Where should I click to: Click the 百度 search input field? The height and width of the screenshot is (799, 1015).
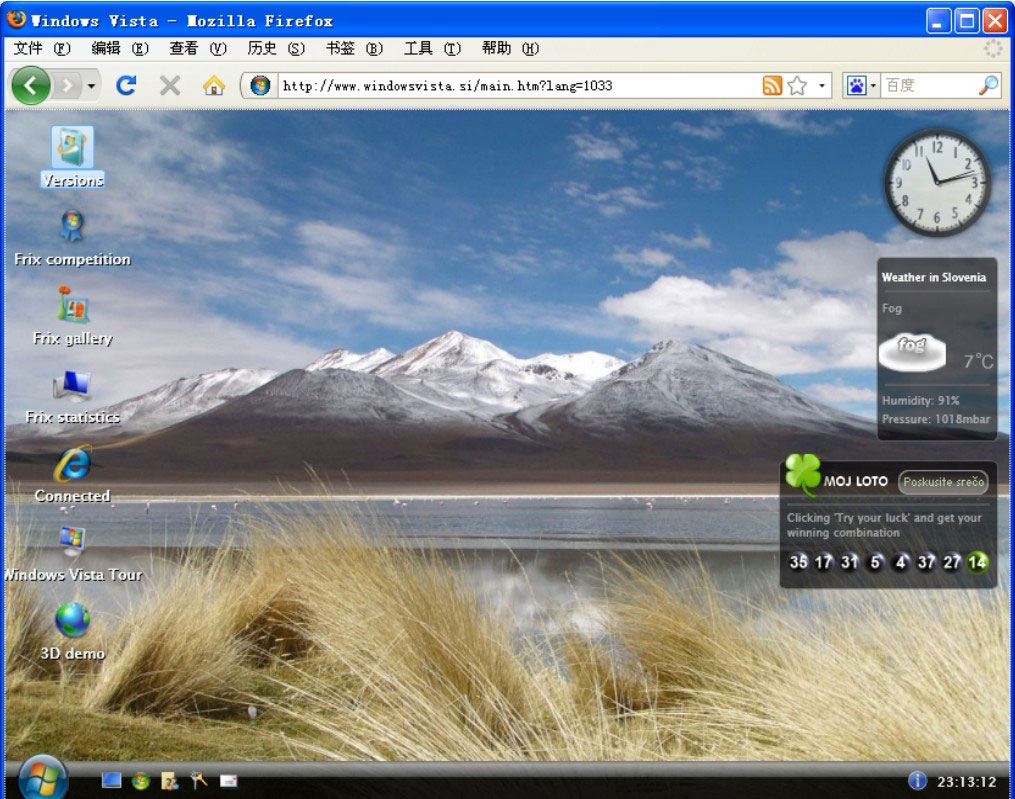(x=929, y=85)
